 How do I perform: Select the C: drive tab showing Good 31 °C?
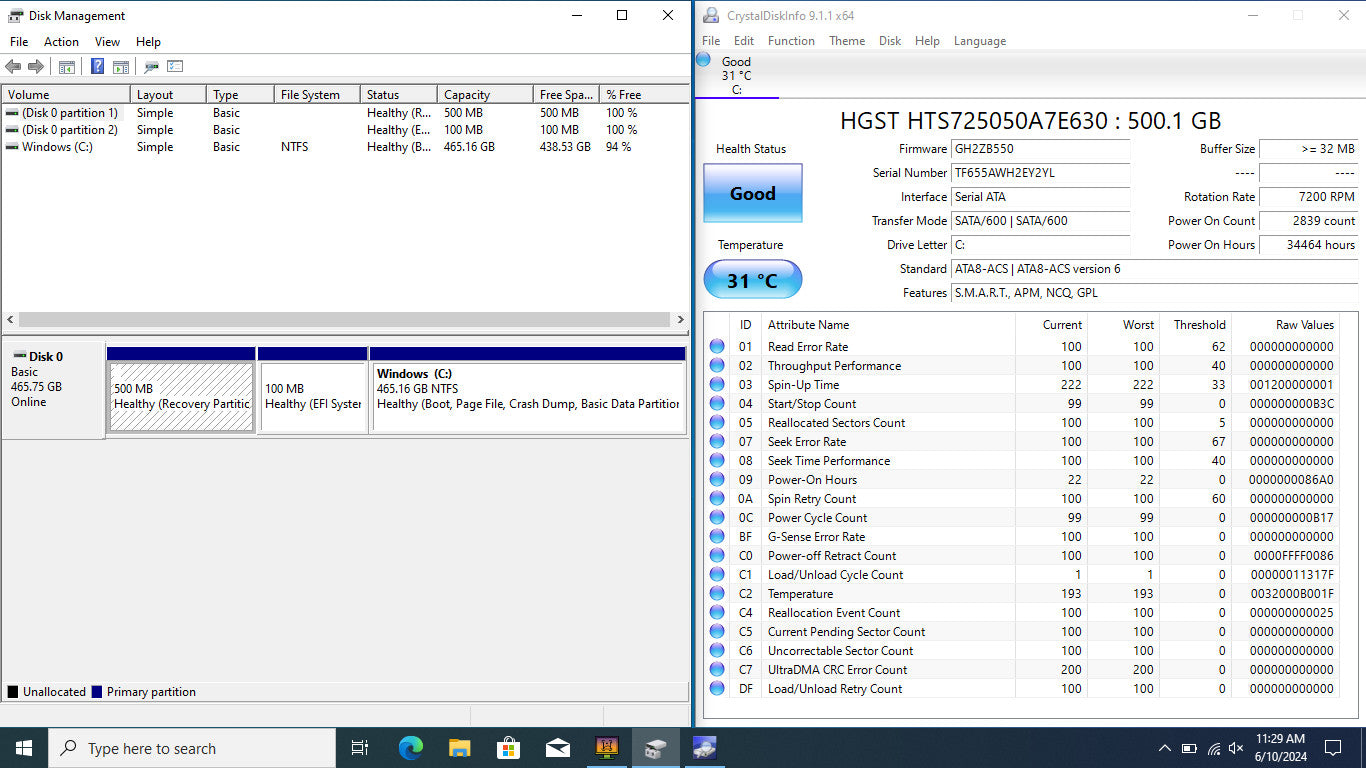coord(736,75)
